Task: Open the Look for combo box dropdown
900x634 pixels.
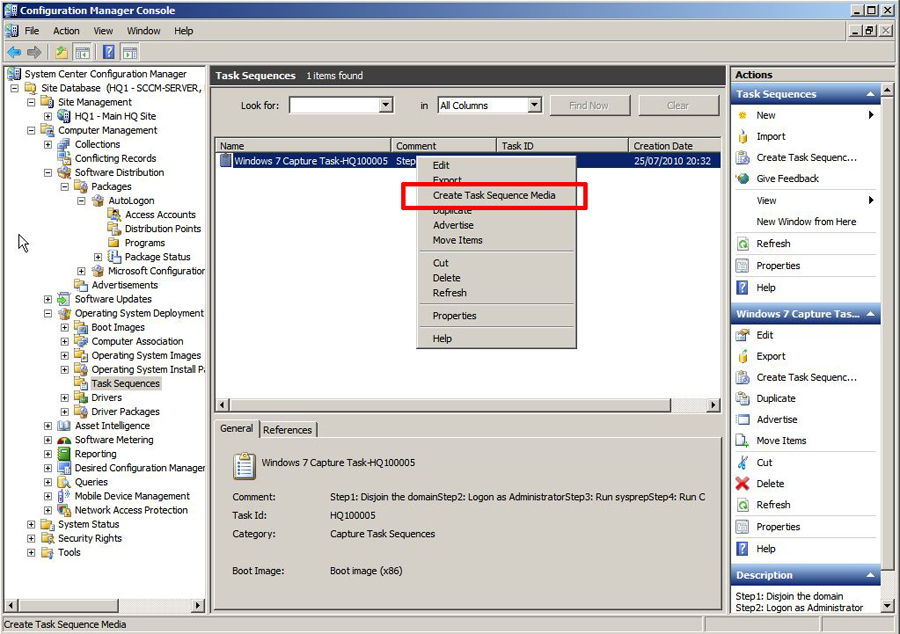Action: click(386, 105)
